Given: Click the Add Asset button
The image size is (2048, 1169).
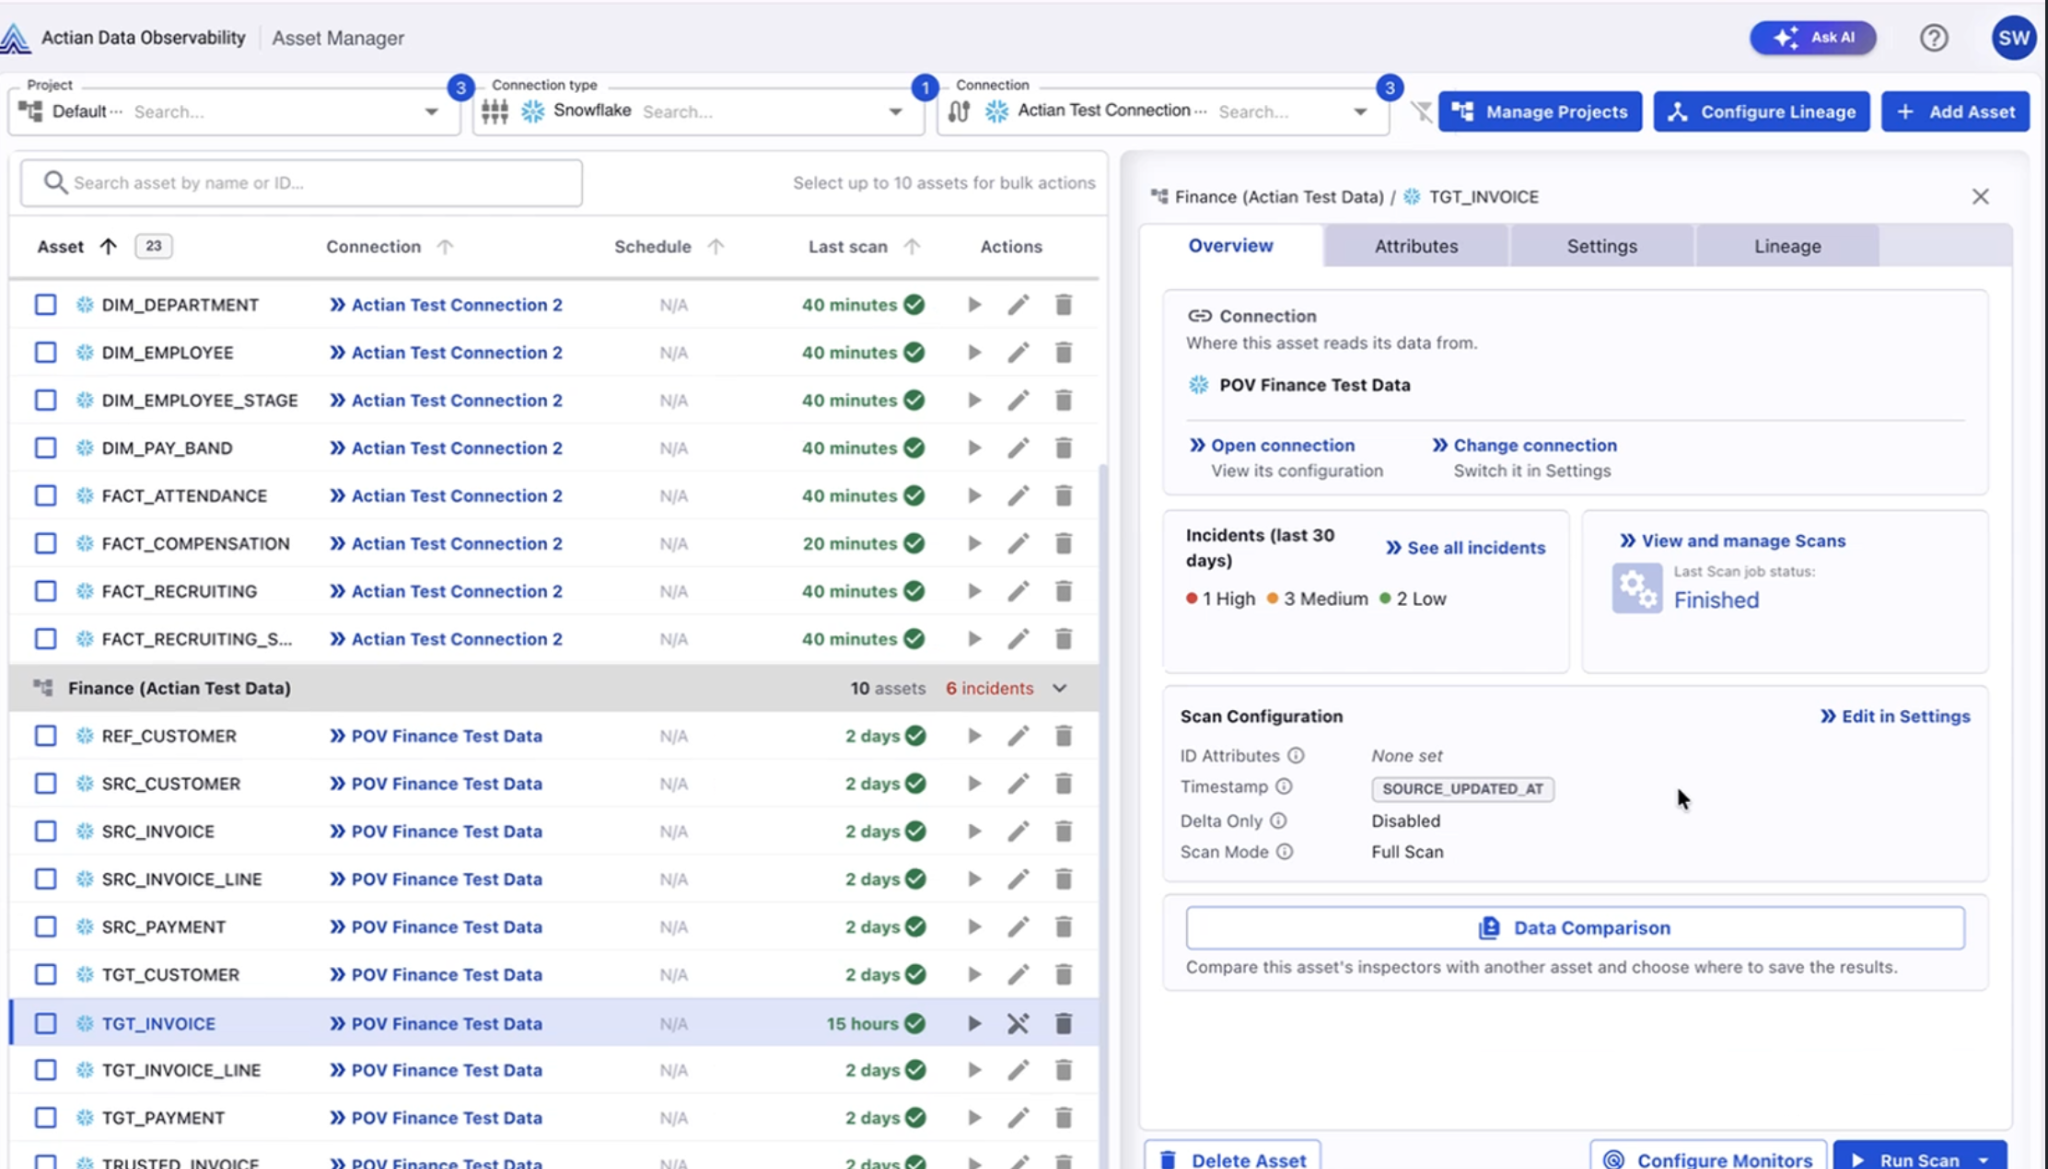Looking at the screenshot, I should pyautogui.click(x=1956, y=112).
